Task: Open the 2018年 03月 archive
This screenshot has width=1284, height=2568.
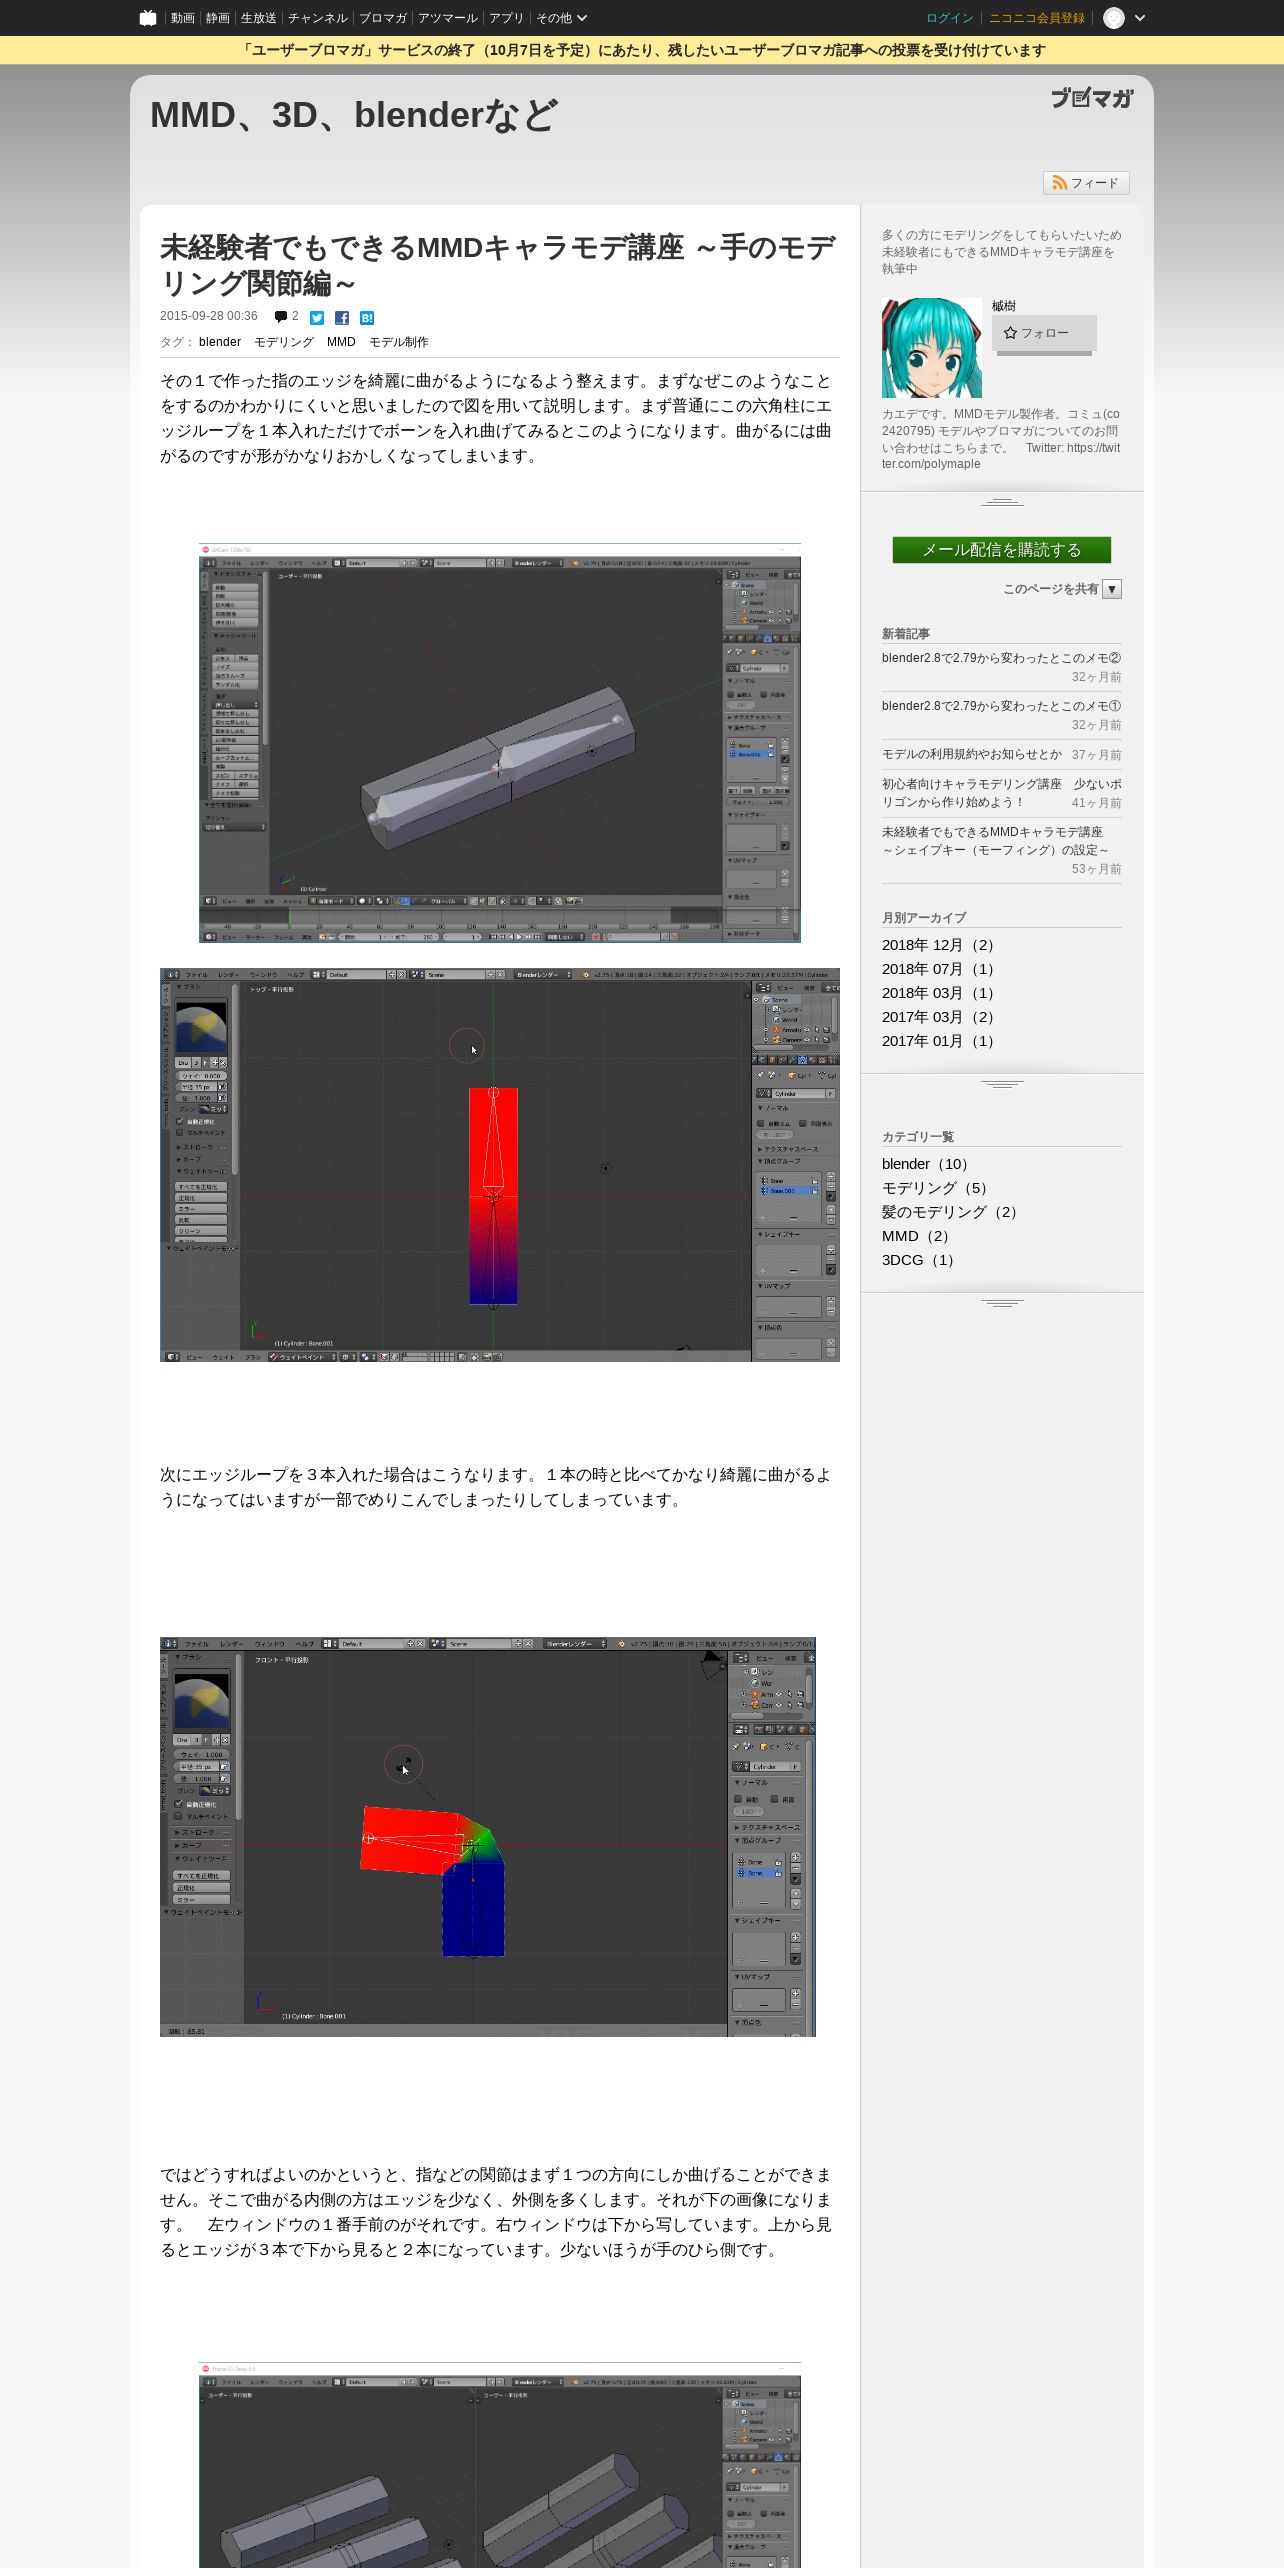Action: click(x=940, y=993)
